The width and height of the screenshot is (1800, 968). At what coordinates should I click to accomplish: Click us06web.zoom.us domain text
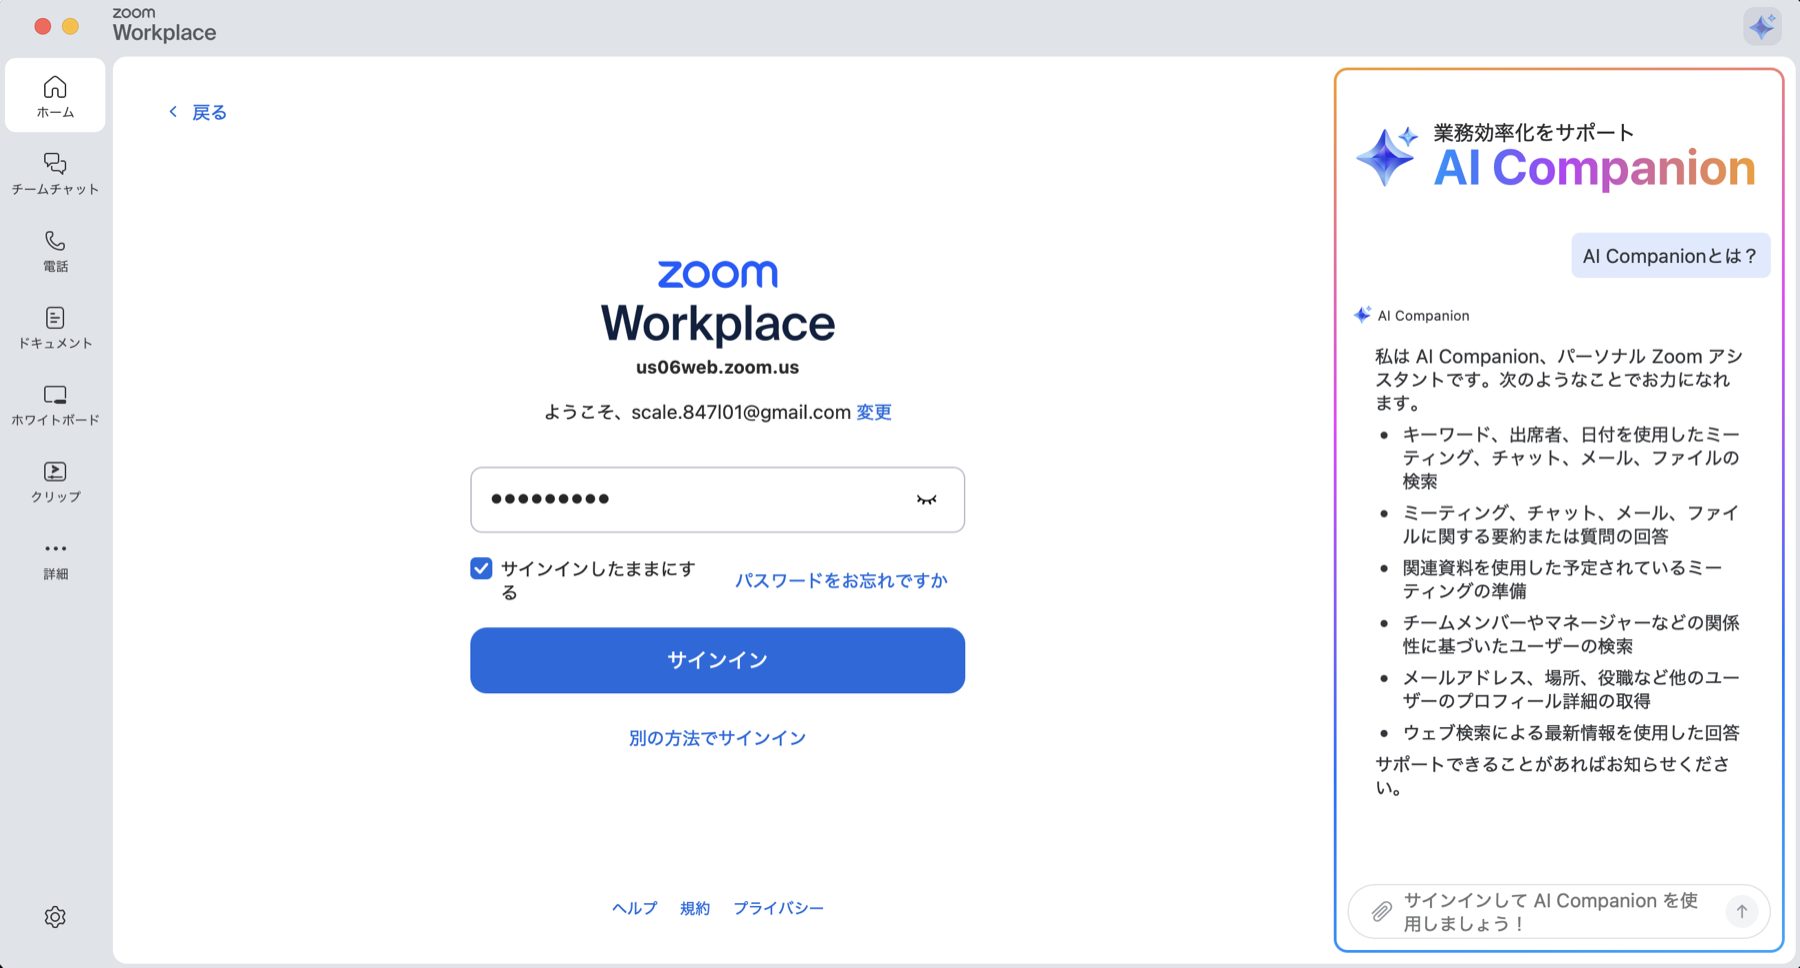click(x=717, y=367)
